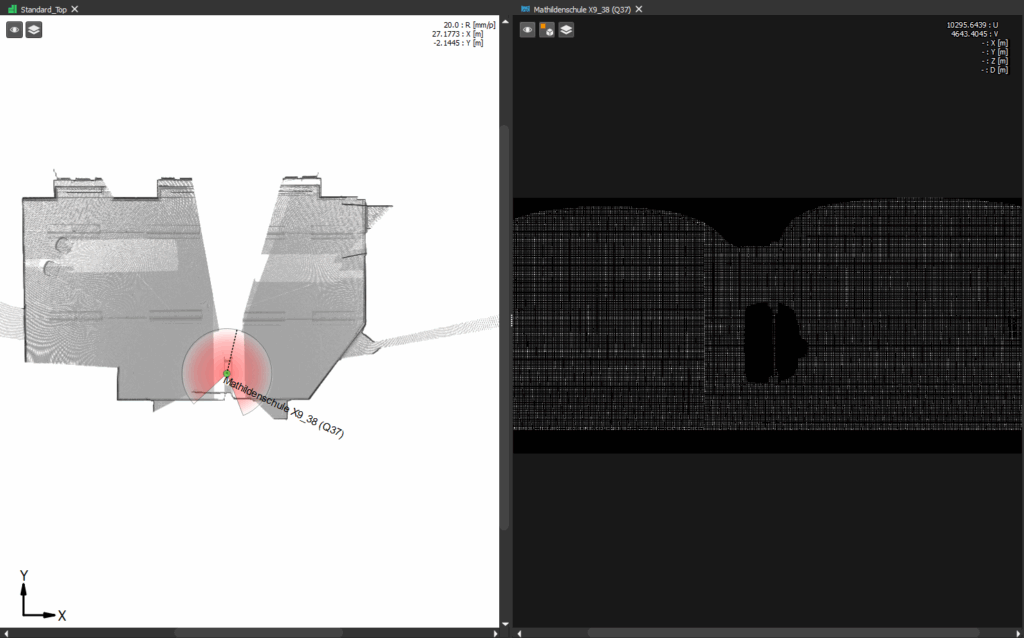Toggle the eye visibility icon in panorama view
The image size is (1024, 638).
pyautogui.click(x=527, y=30)
